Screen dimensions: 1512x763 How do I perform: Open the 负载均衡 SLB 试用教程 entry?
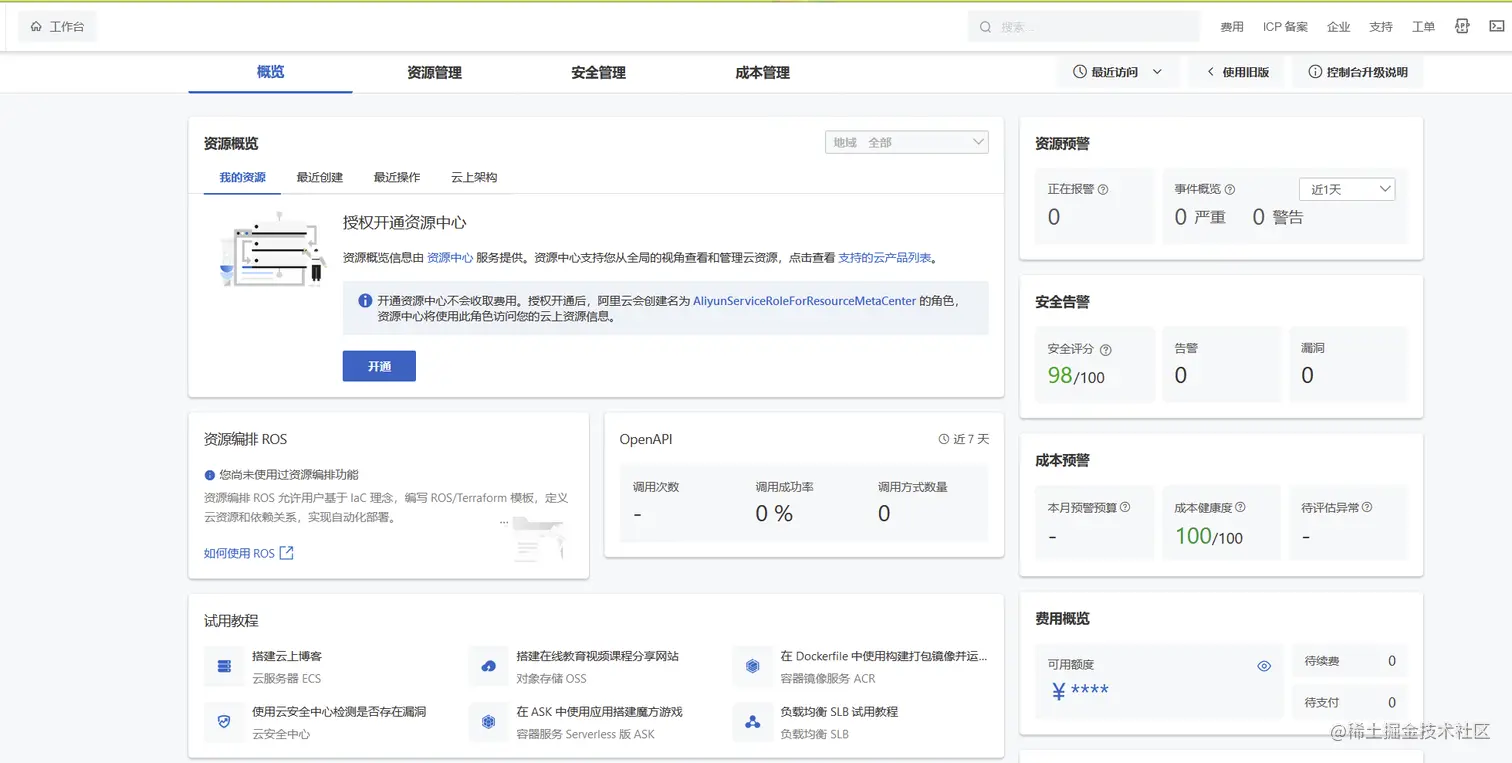tap(839, 712)
